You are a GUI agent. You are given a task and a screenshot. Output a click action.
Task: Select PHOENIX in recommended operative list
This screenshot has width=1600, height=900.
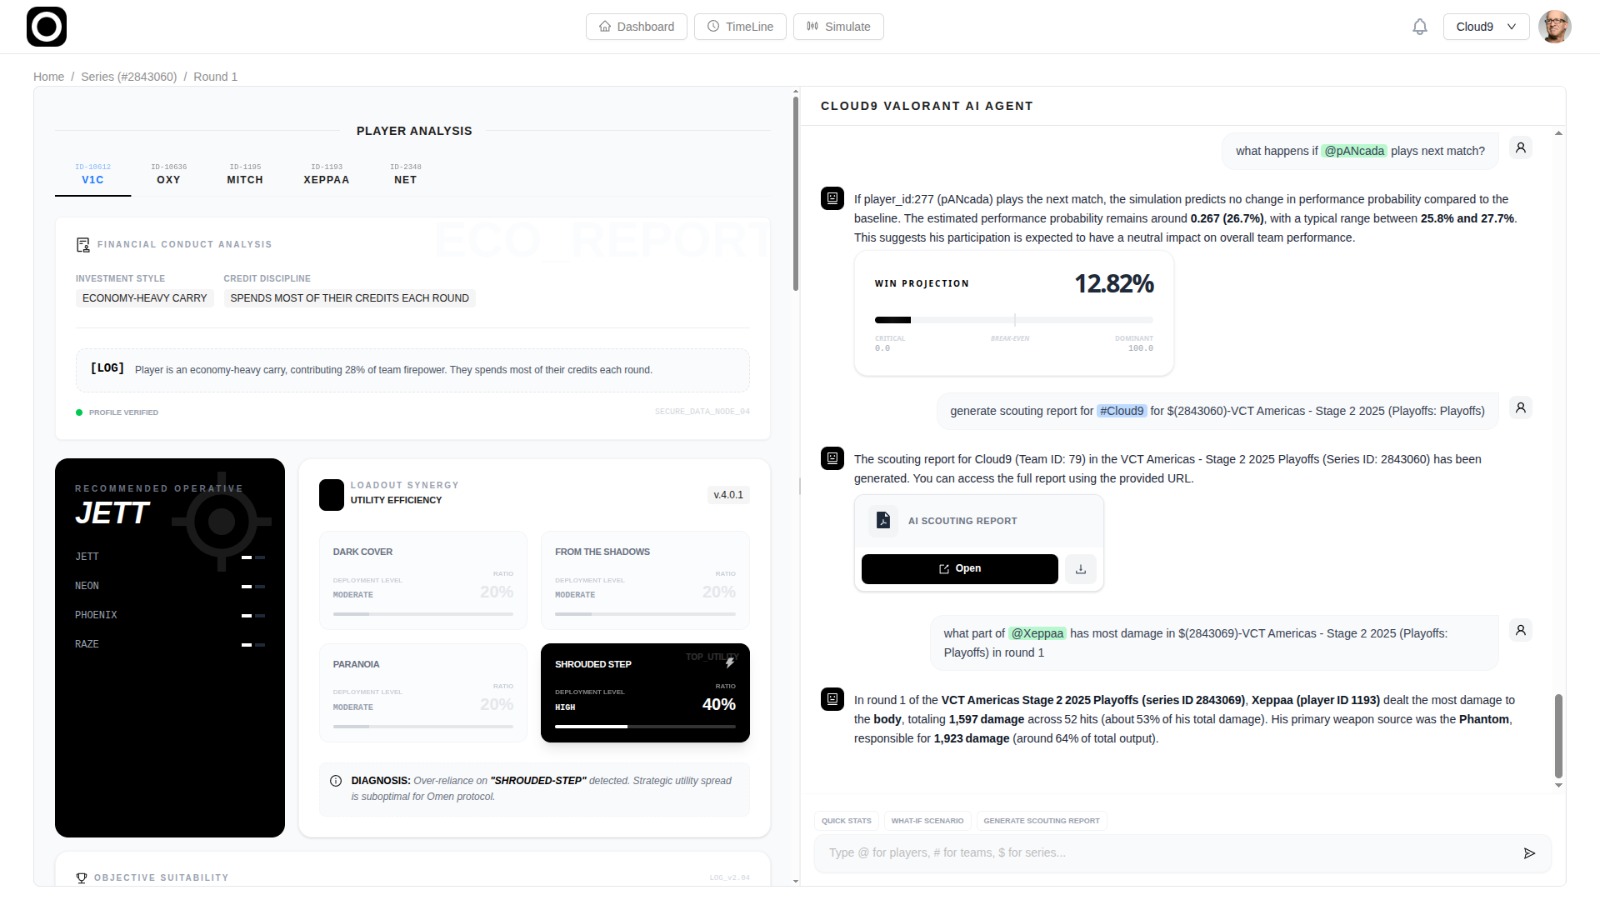170,615
